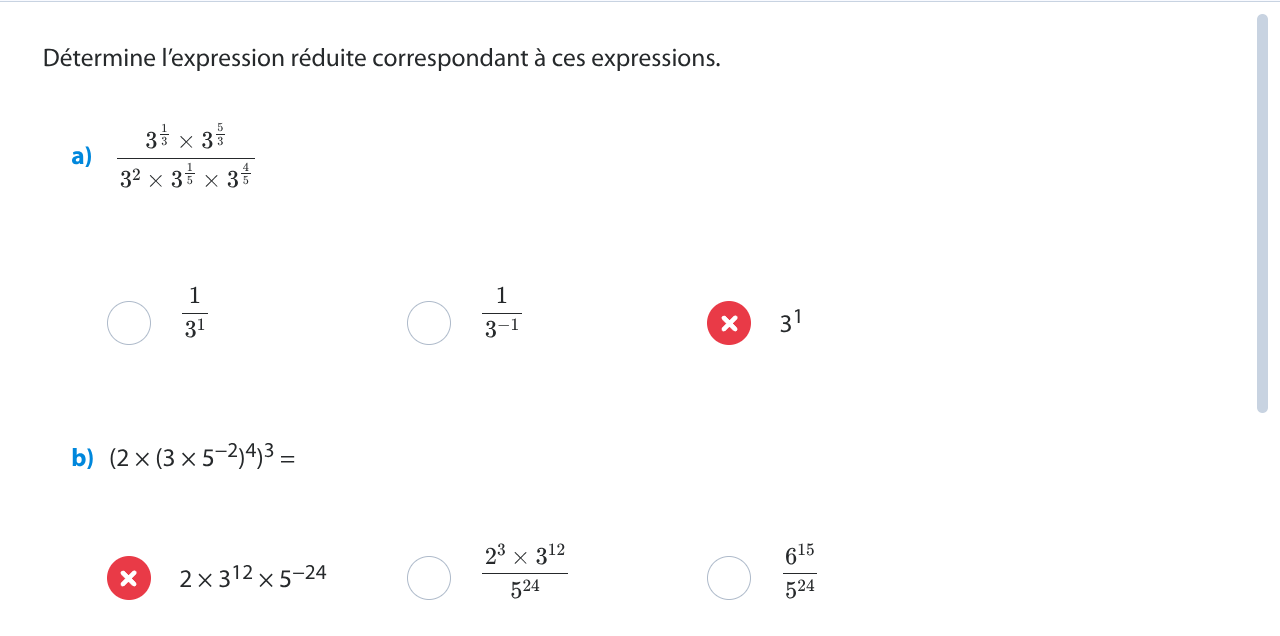The height and width of the screenshot is (636, 1280).
Task: Click the 2 × 3¹² × 5⁻²⁴ answer label
Action: click(x=252, y=577)
